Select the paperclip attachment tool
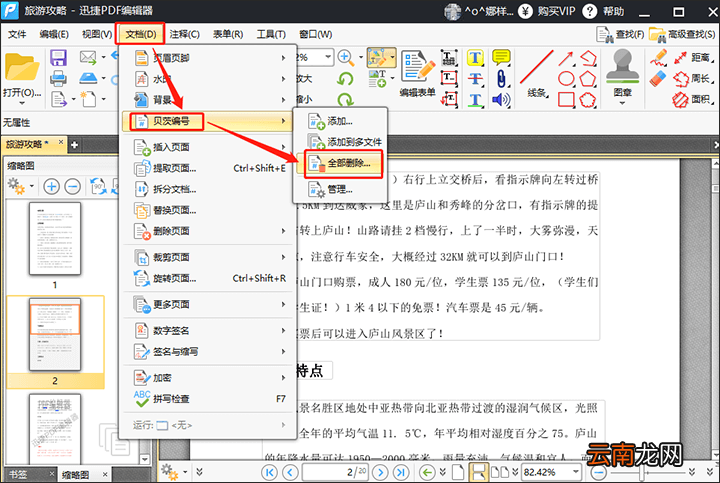The height and width of the screenshot is (483, 720). click(x=501, y=79)
